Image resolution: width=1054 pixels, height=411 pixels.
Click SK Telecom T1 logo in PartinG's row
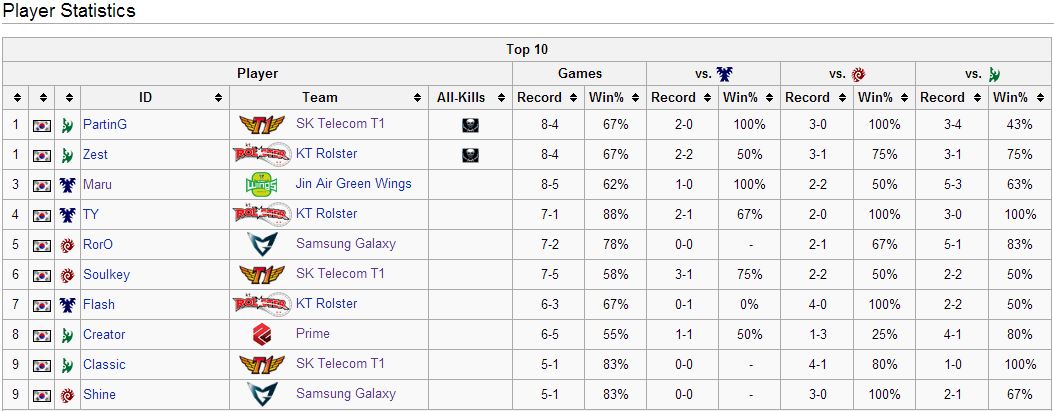tap(261, 125)
